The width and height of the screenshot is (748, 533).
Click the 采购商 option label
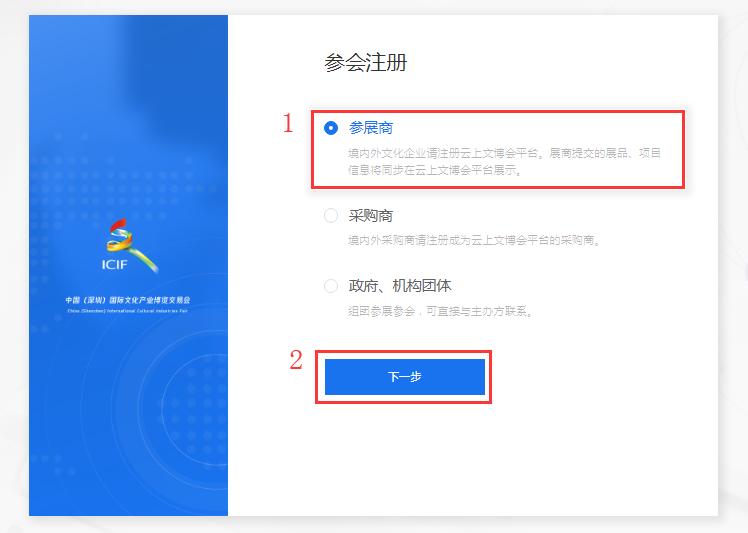[x=371, y=216]
